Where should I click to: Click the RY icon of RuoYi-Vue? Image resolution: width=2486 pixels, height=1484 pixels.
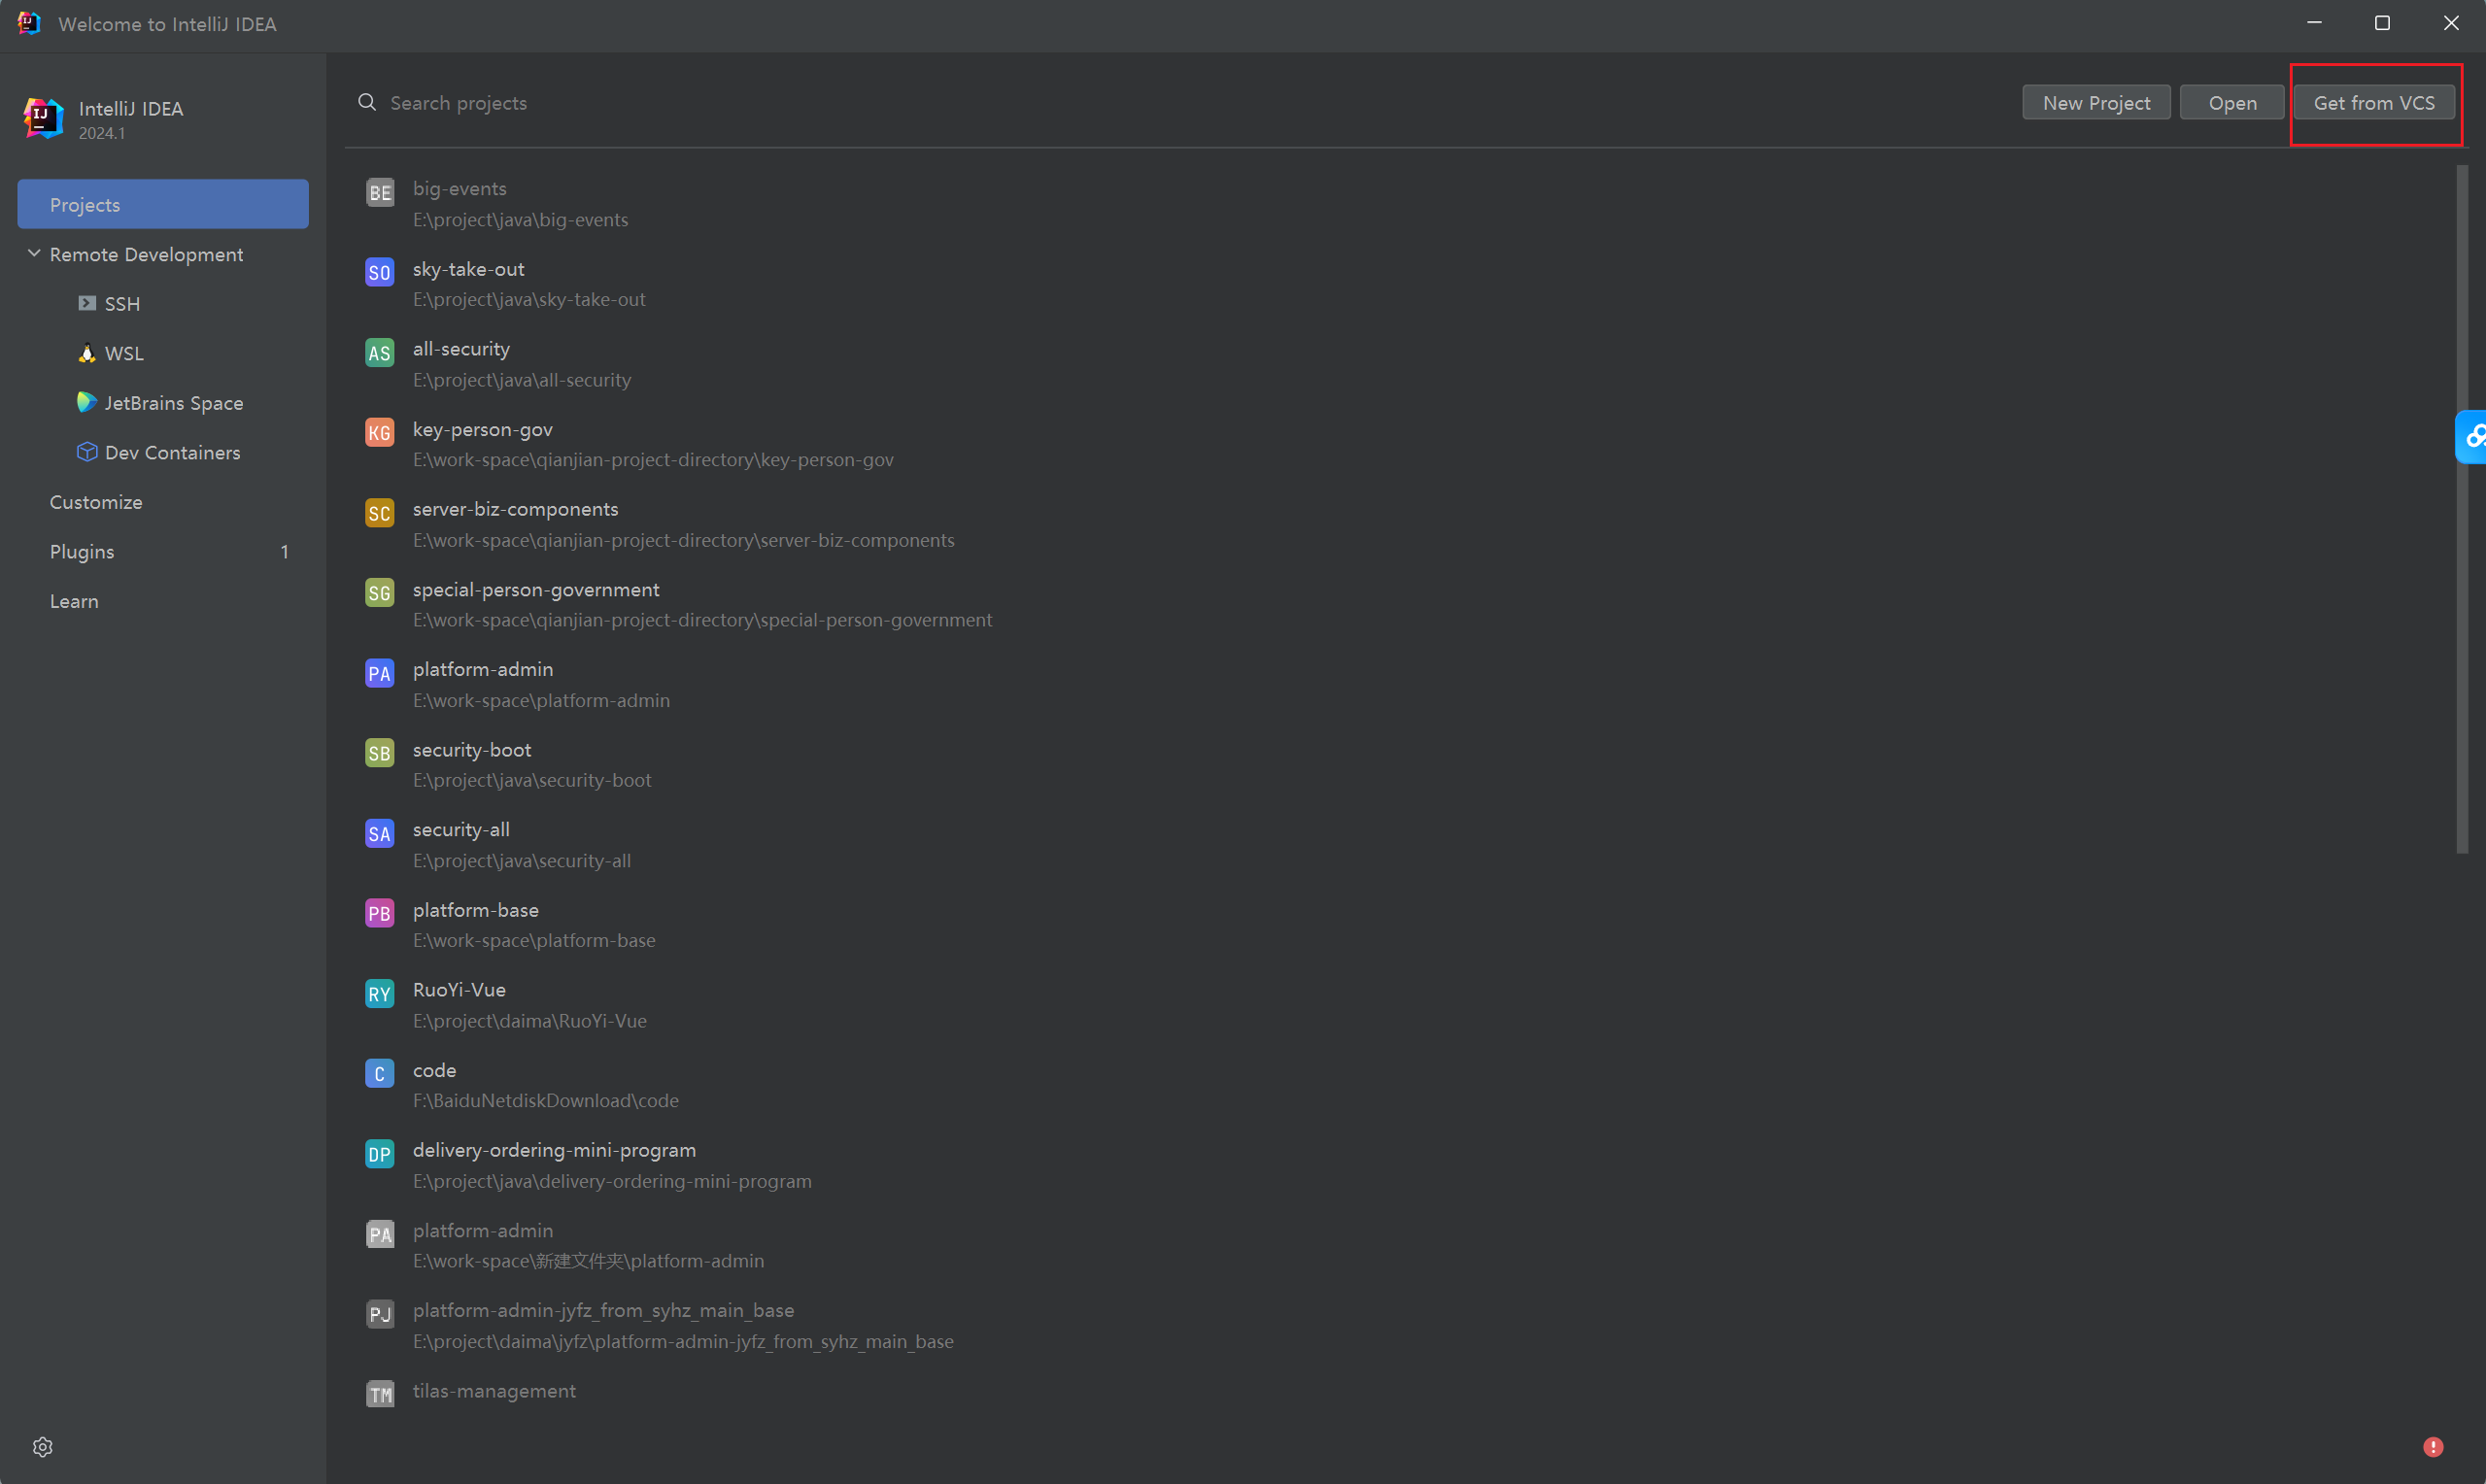pyautogui.click(x=379, y=993)
